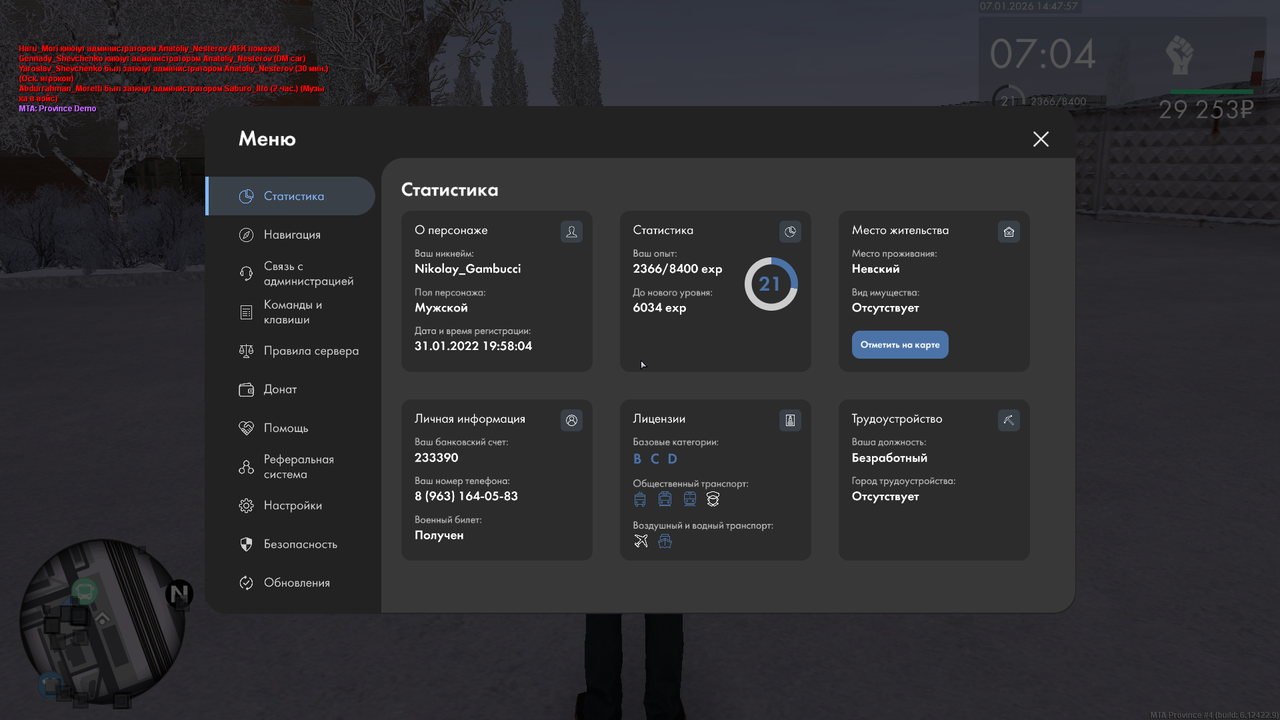Click license category C
This screenshot has height=720, width=1280.
655,459
